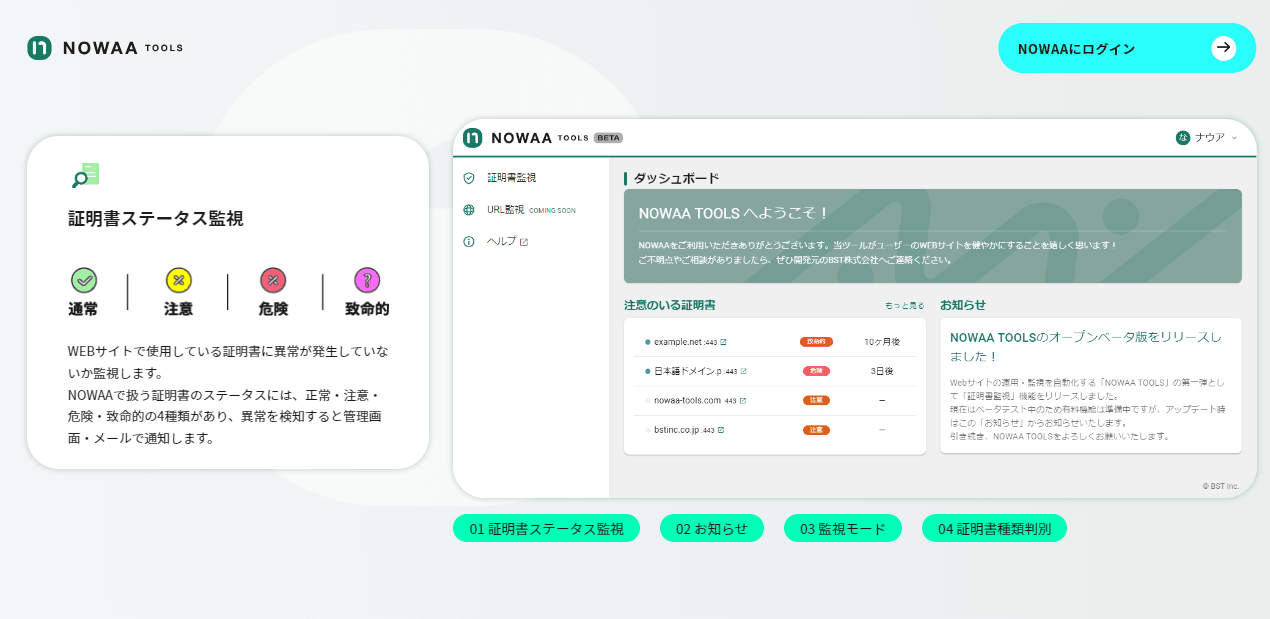Screen dimensions: 1270x619
Task: Click the 危険 badge on 日本語ドメイン row
Action: [818, 371]
